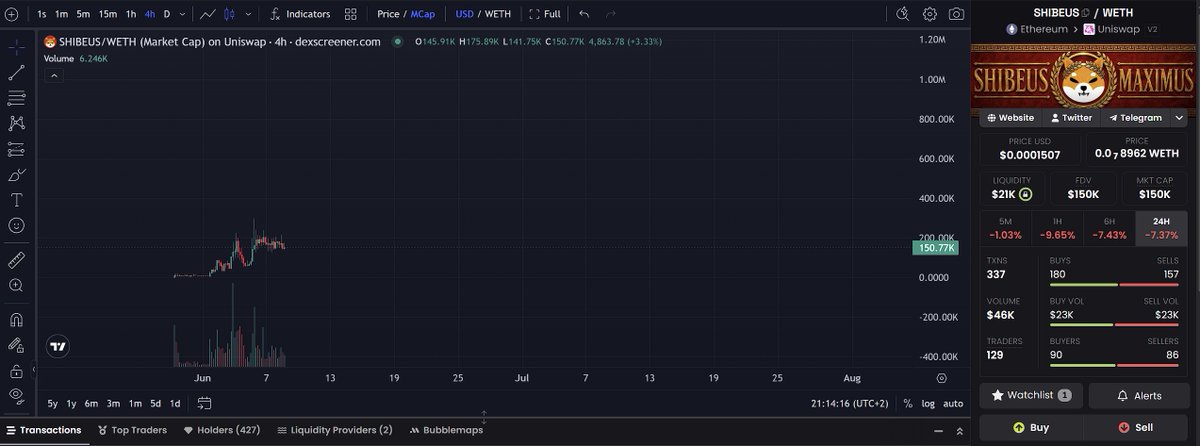Set the chart range to 6m
The image size is (1200, 446).
(91, 403)
